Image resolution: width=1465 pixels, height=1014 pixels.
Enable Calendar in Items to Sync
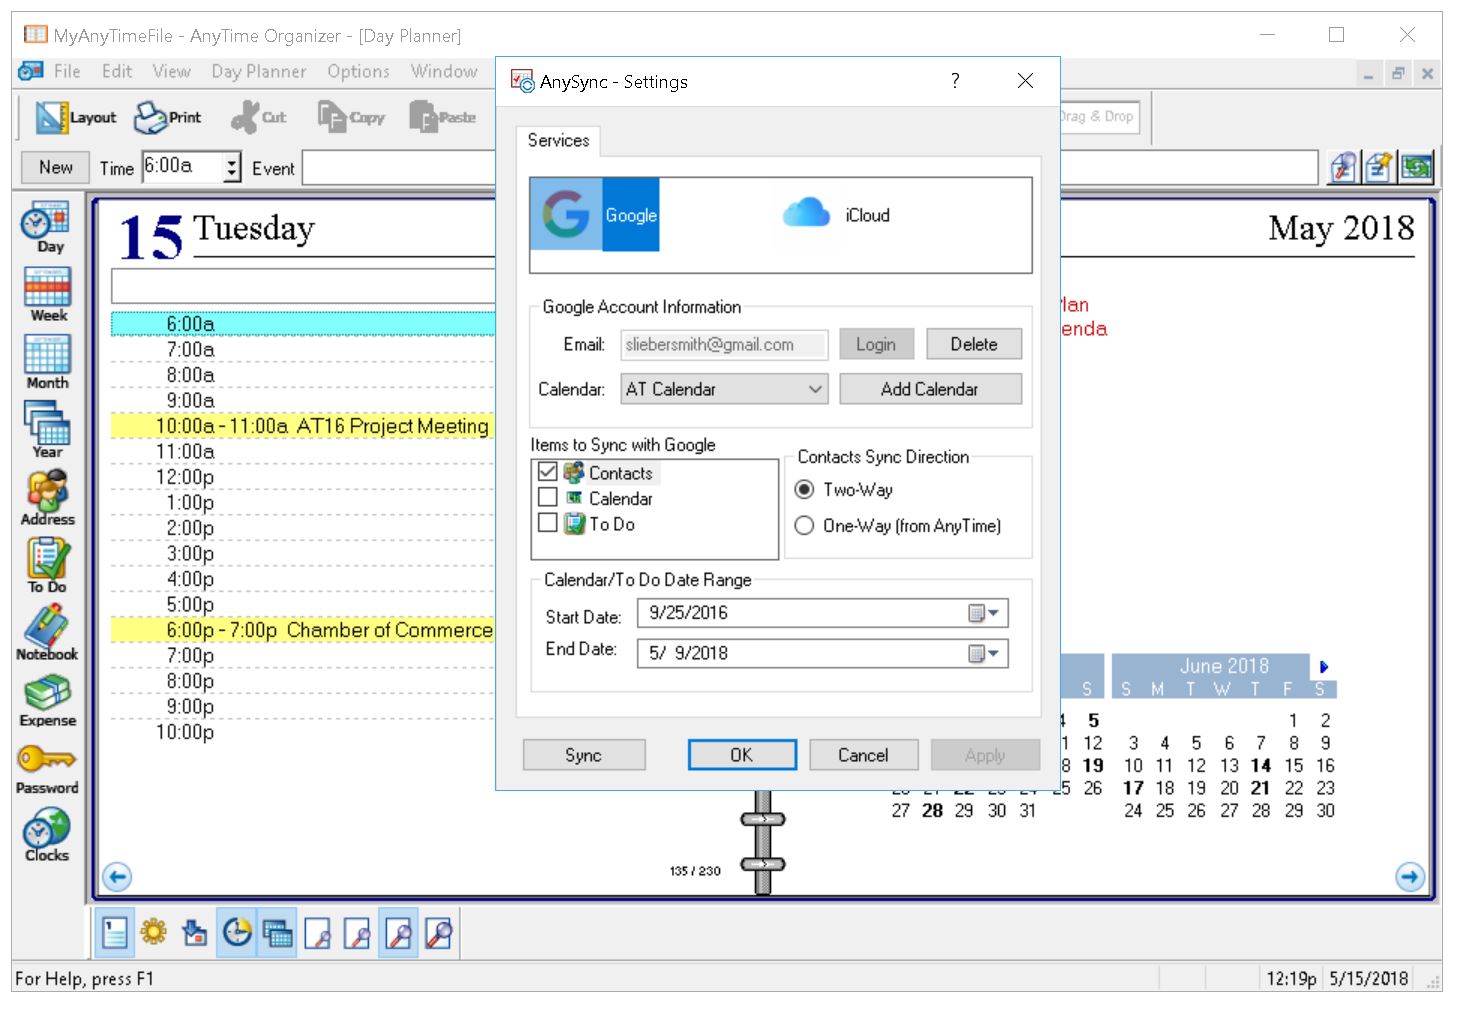tap(548, 496)
